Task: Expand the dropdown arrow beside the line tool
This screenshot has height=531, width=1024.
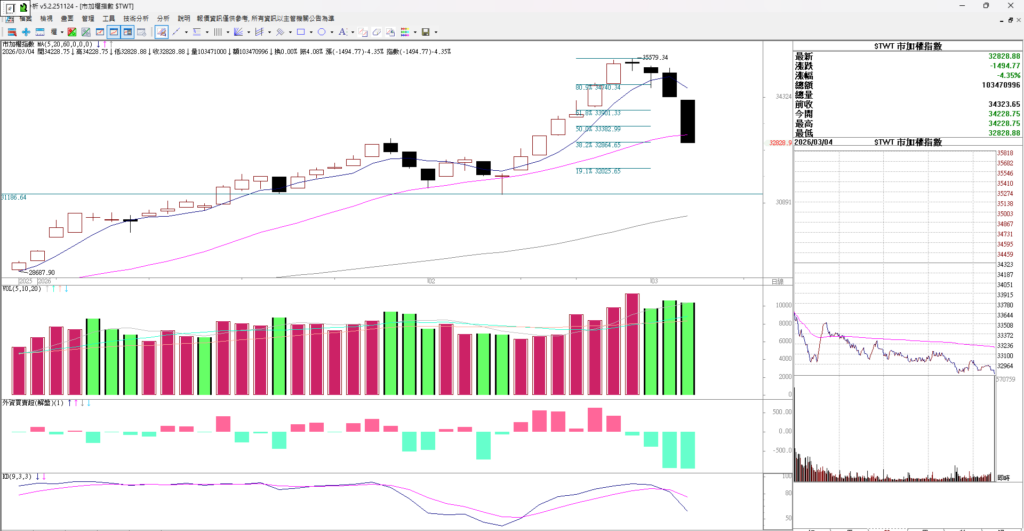Action: [186, 32]
